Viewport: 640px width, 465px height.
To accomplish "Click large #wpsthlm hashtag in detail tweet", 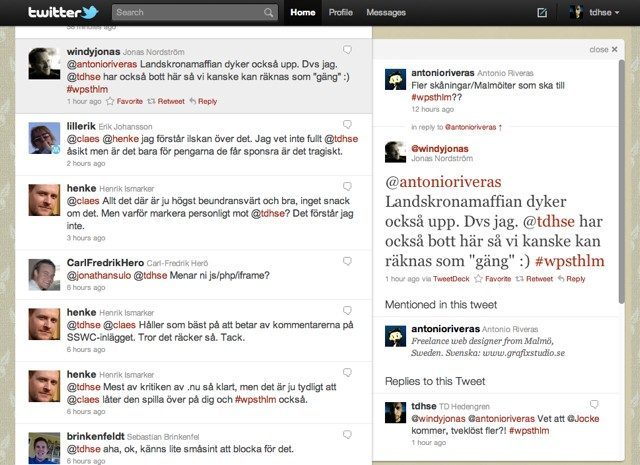I will (x=570, y=261).
